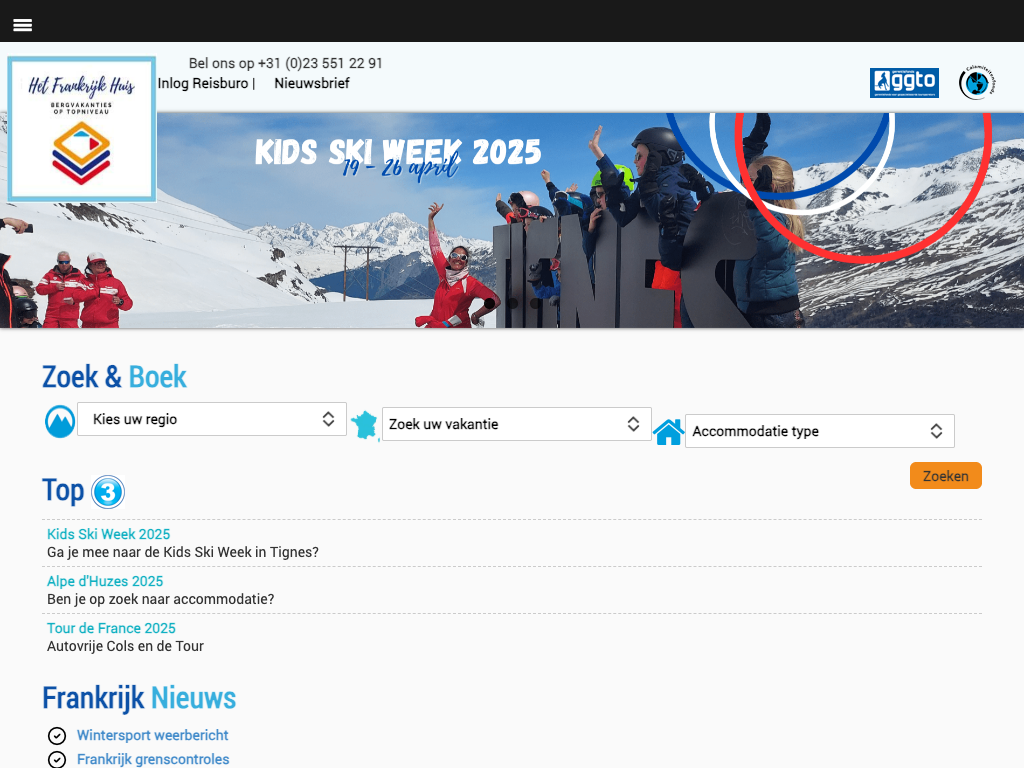Open the Kies uw regio dropdown
Image resolution: width=1024 pixels, height=768 pixels.
pyautogui.click(x=212, y=419)
